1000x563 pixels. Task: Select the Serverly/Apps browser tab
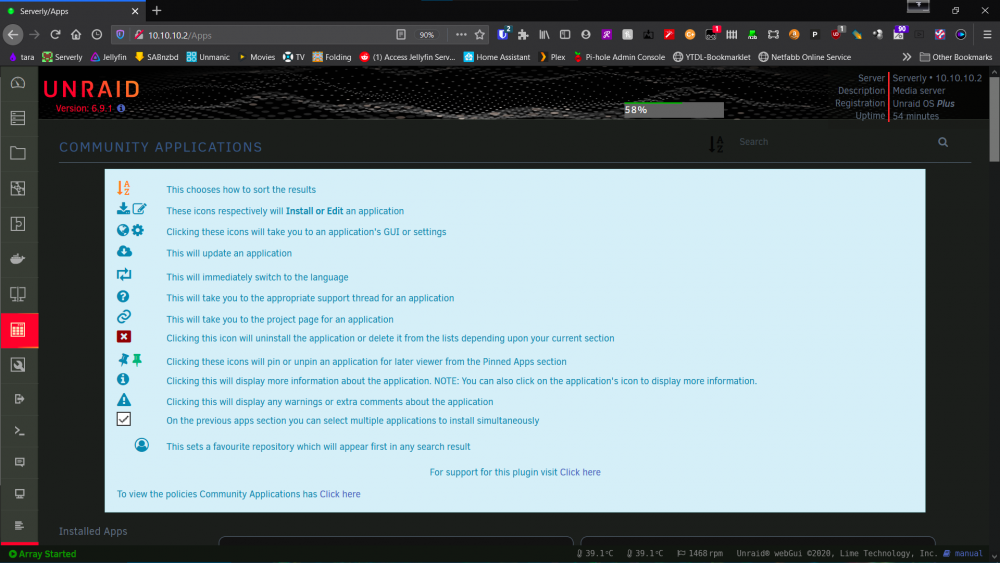coord(72,11)
